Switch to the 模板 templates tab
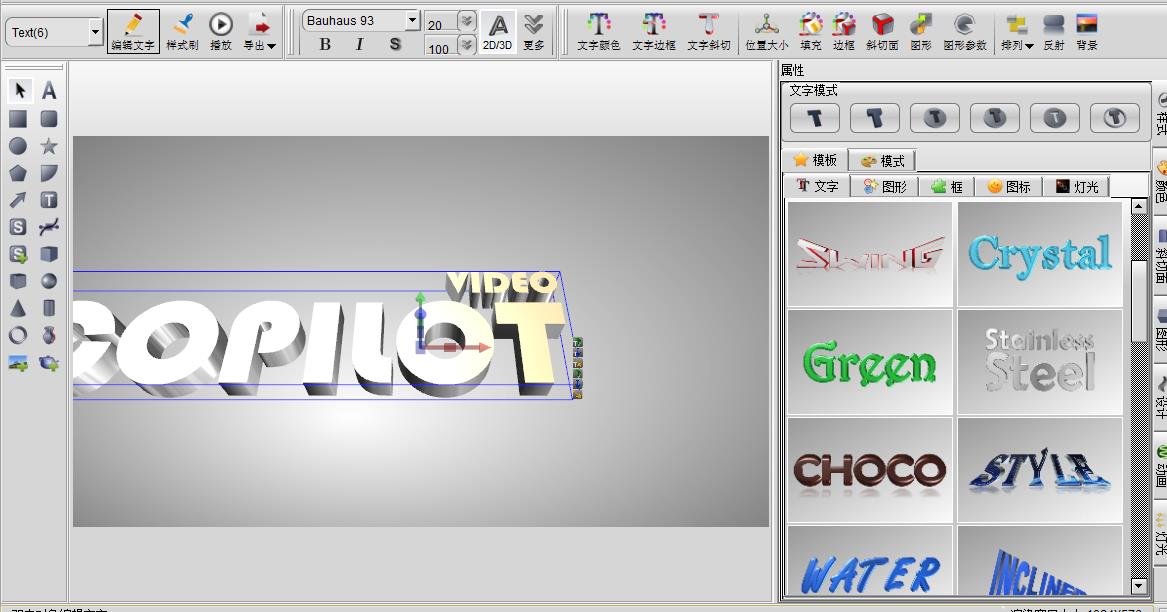This screenshot has height=612, width=1167. [815, 160]
